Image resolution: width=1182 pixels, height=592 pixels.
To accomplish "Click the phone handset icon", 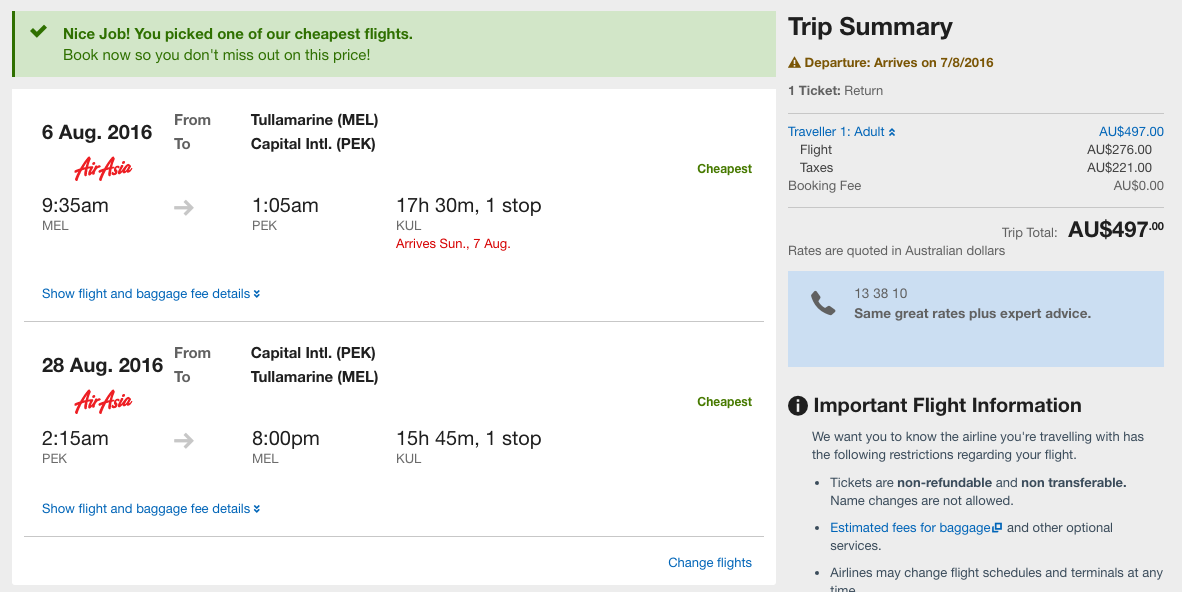I will [x=822, y=303].
